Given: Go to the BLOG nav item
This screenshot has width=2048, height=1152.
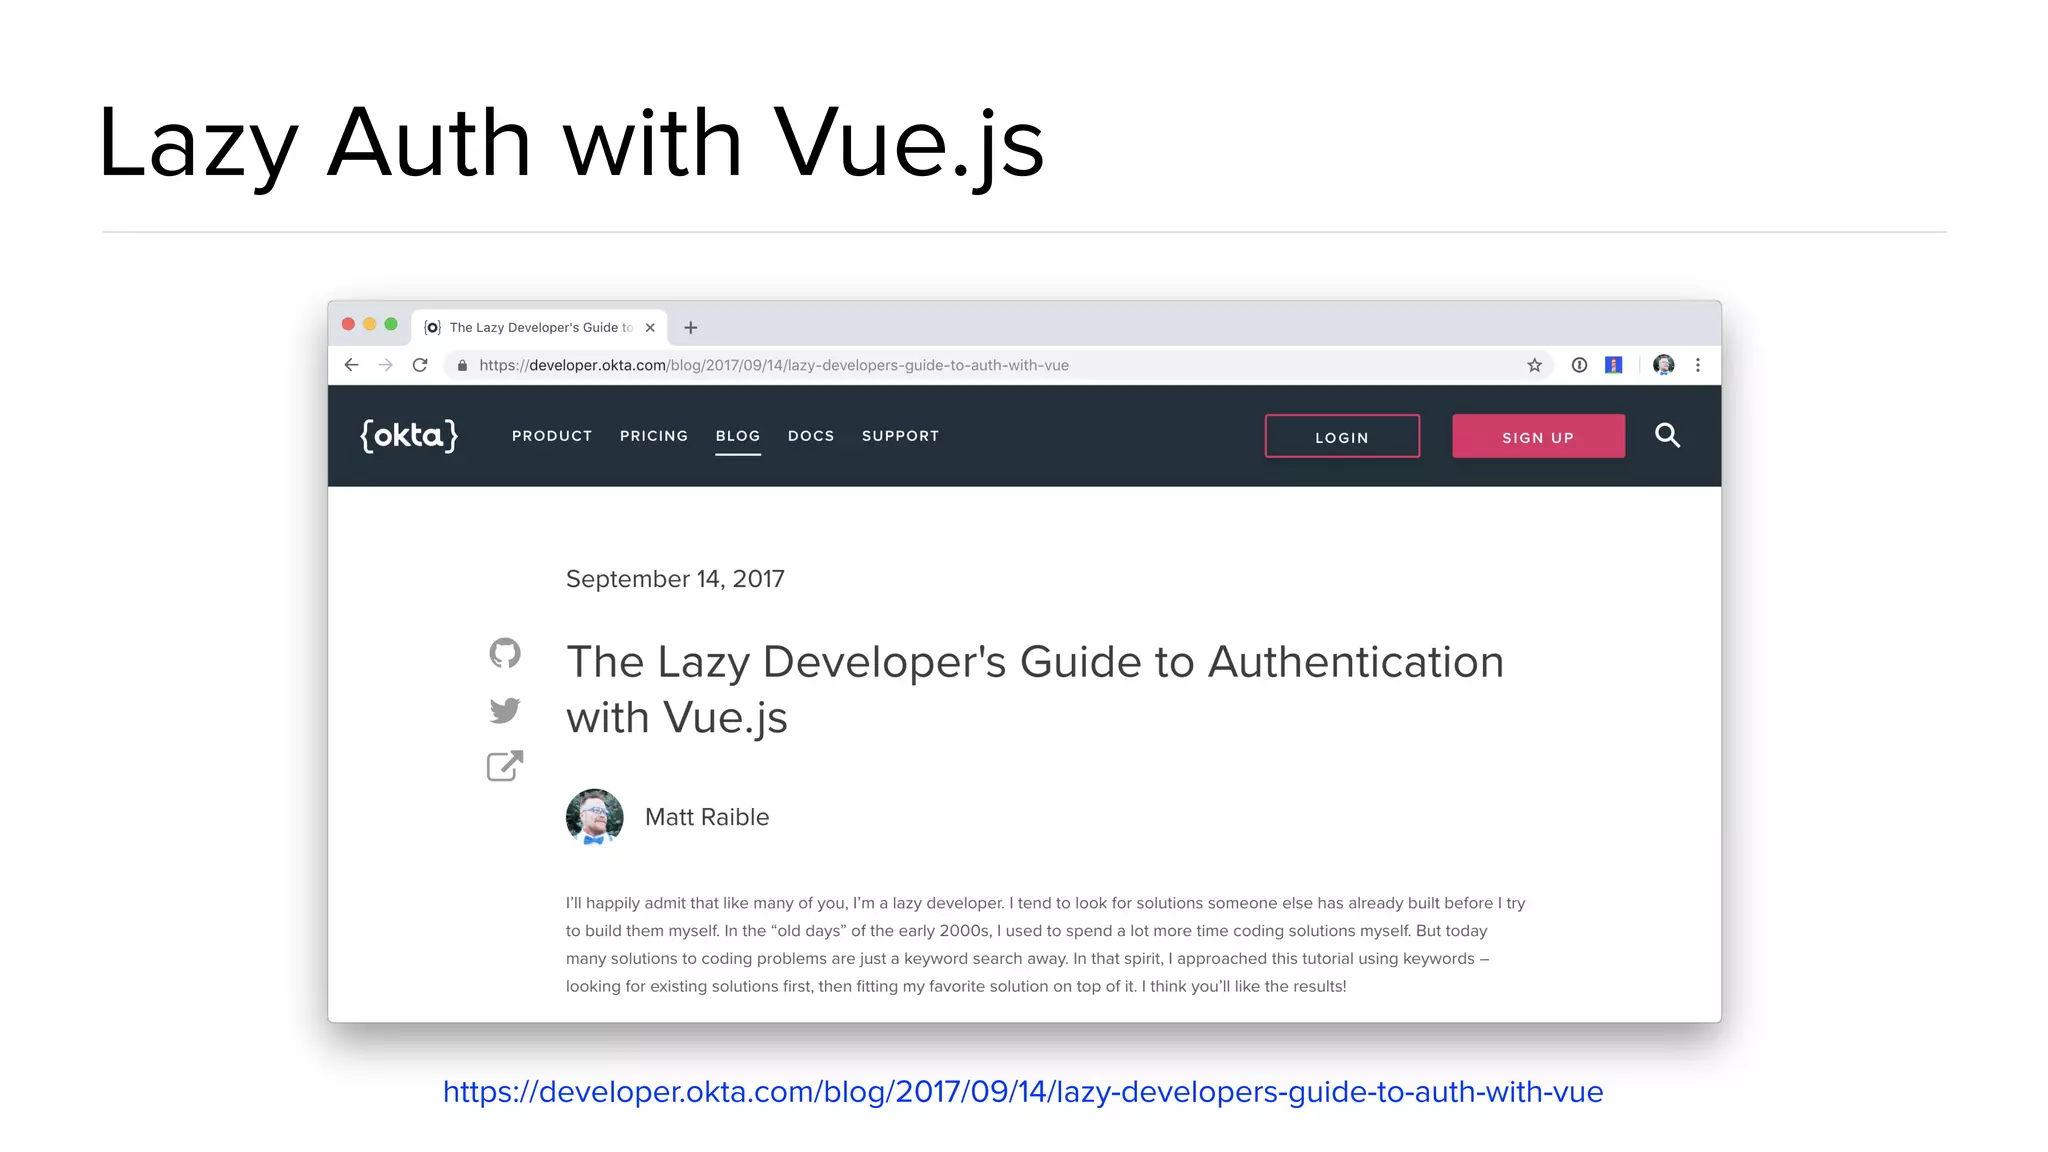Looking at the screenshot, I should (738, 436).
